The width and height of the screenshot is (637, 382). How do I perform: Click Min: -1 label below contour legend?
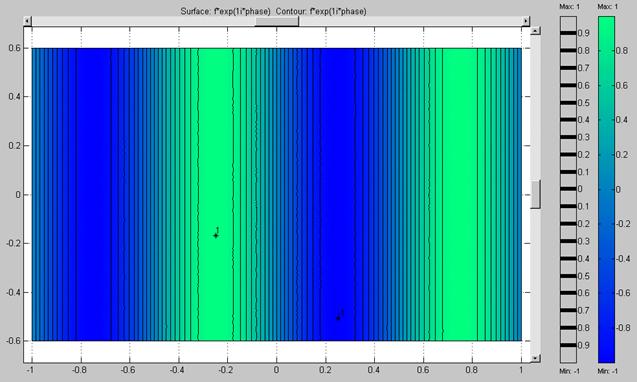tap(570, 371)
